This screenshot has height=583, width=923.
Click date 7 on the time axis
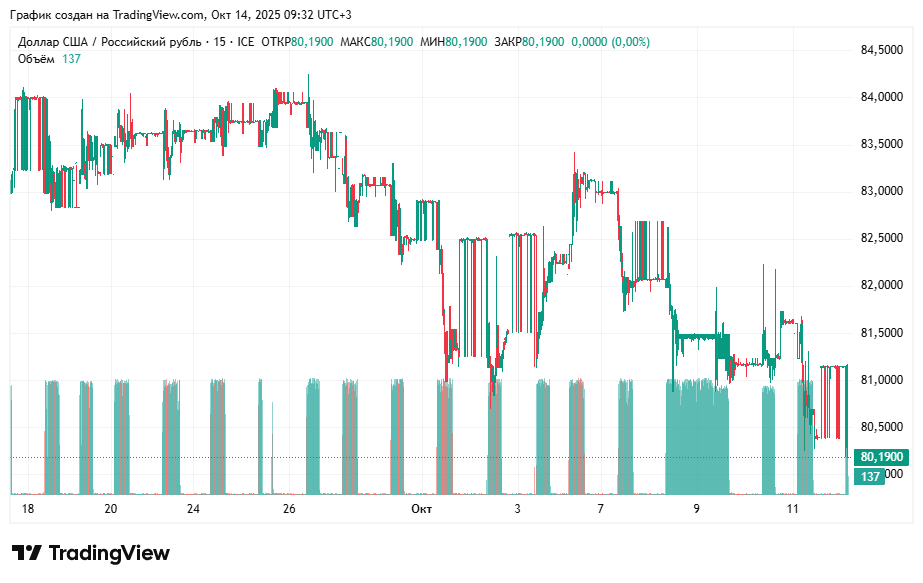tap(600, 509)
